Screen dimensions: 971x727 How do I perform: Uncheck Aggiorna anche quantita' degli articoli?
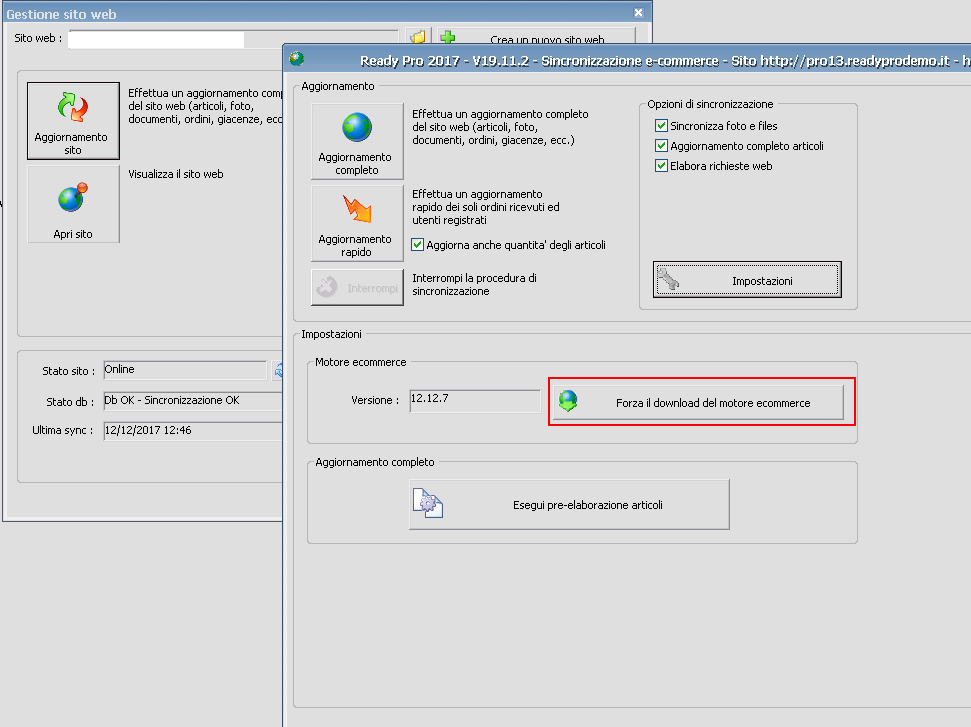pyautogui.click(x=417, y=245)
